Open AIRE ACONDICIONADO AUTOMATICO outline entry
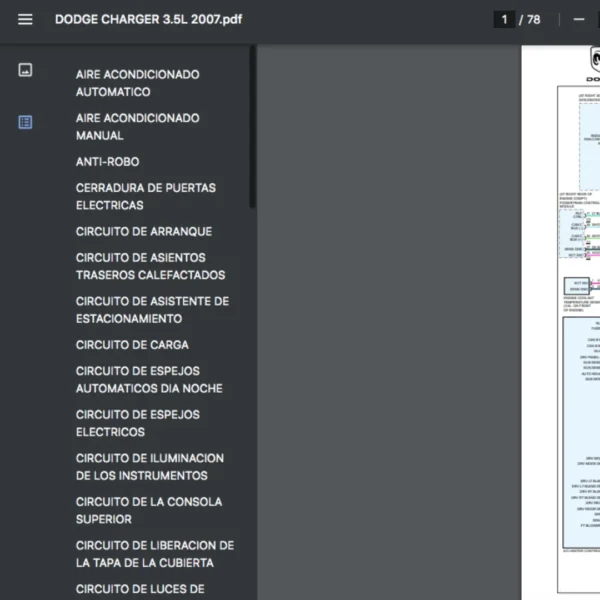This screenshot has width=600, height=600. coord(137,83)
